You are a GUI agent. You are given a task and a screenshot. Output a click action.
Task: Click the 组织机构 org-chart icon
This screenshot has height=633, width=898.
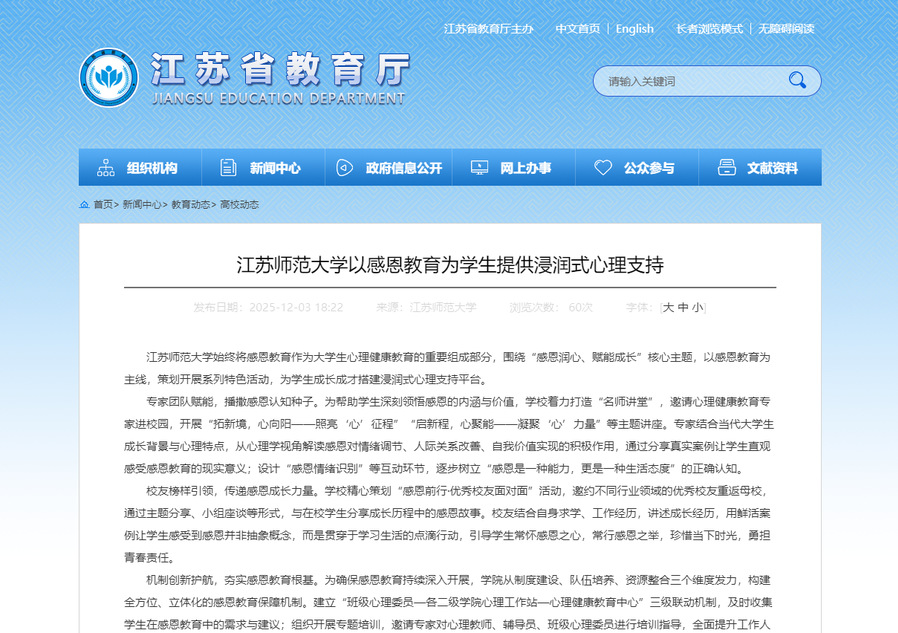coord(105,168)
